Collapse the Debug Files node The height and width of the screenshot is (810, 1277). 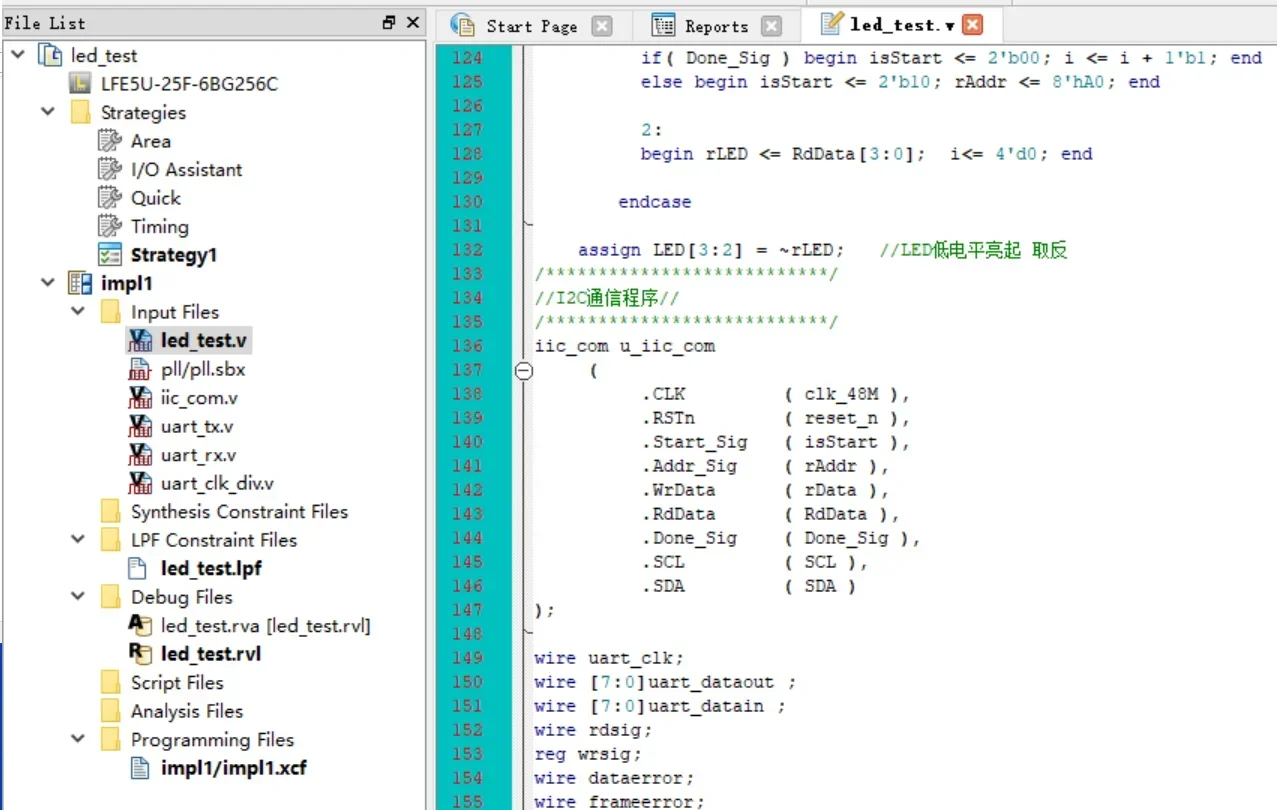[x=79, y=597]
